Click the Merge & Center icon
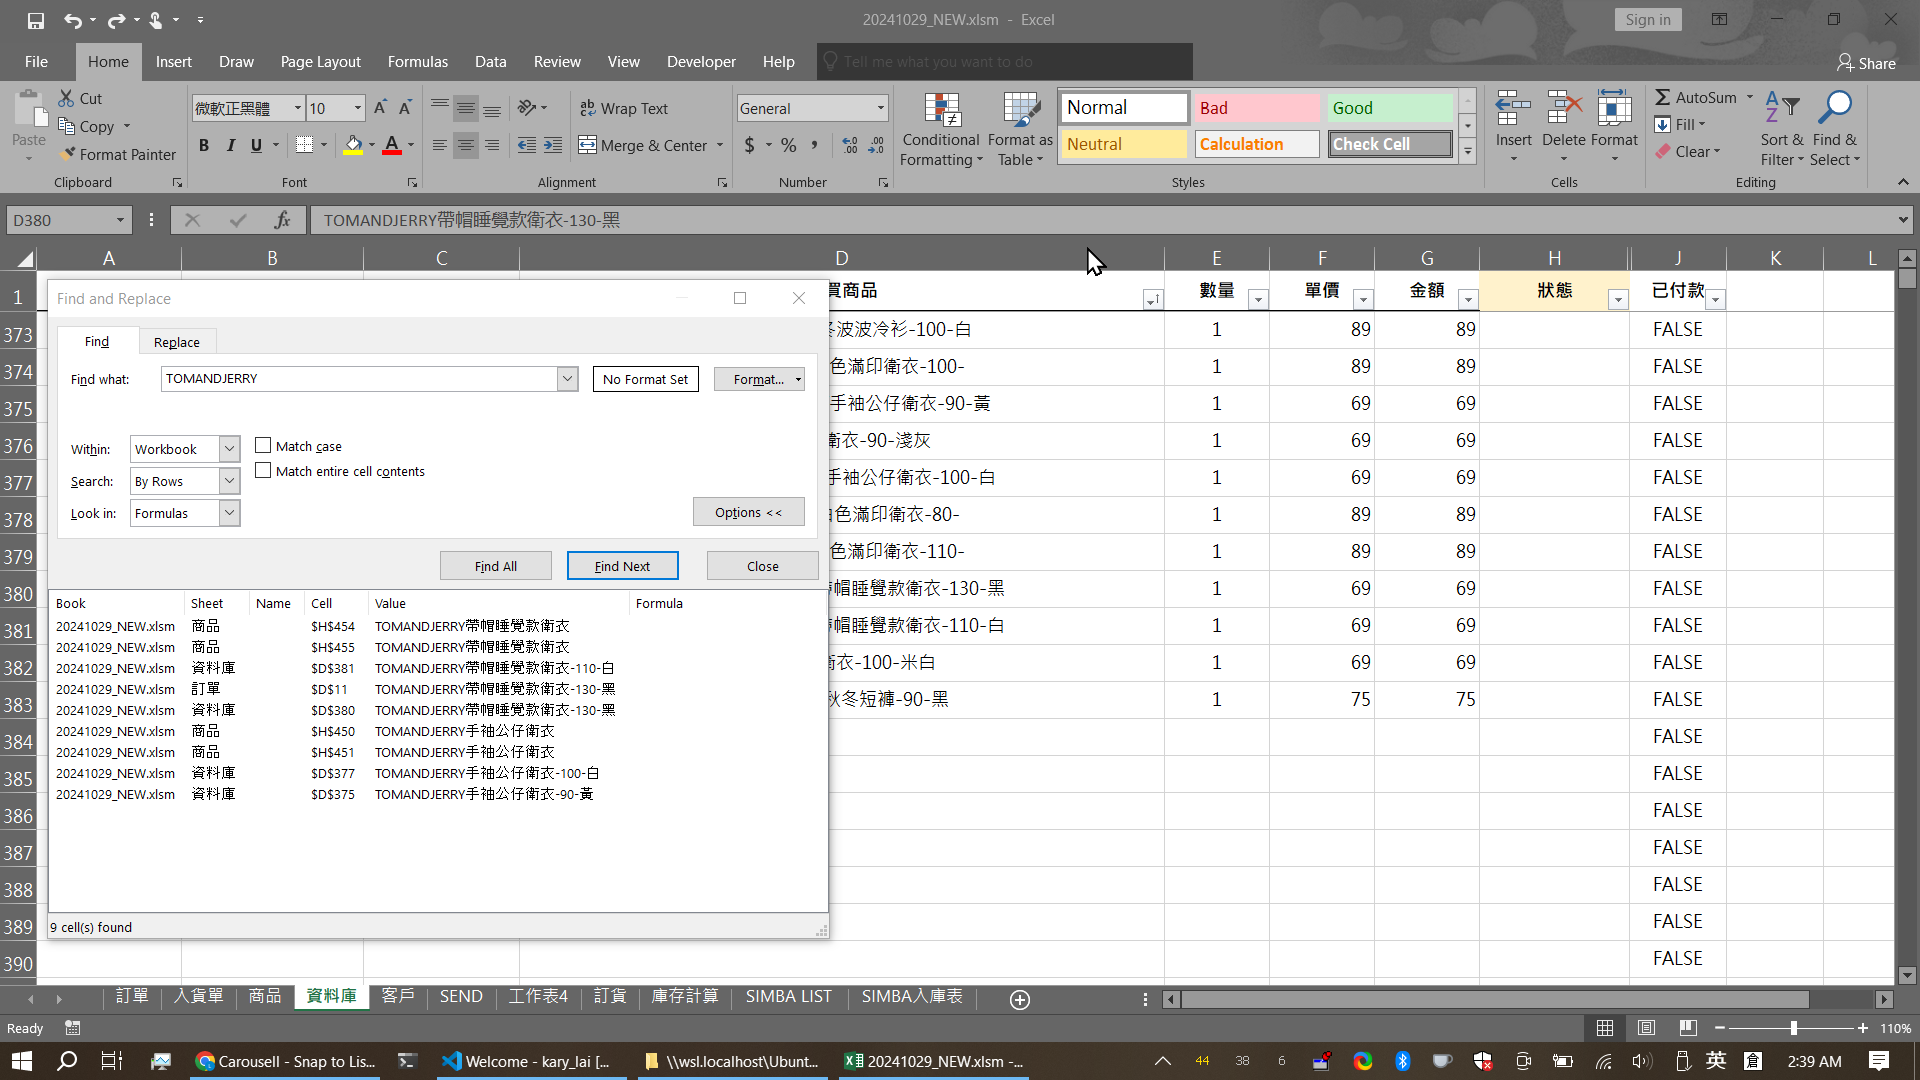Image resolution: width=1920 pixels, height=1080 pixels. (x=587, y=145)
